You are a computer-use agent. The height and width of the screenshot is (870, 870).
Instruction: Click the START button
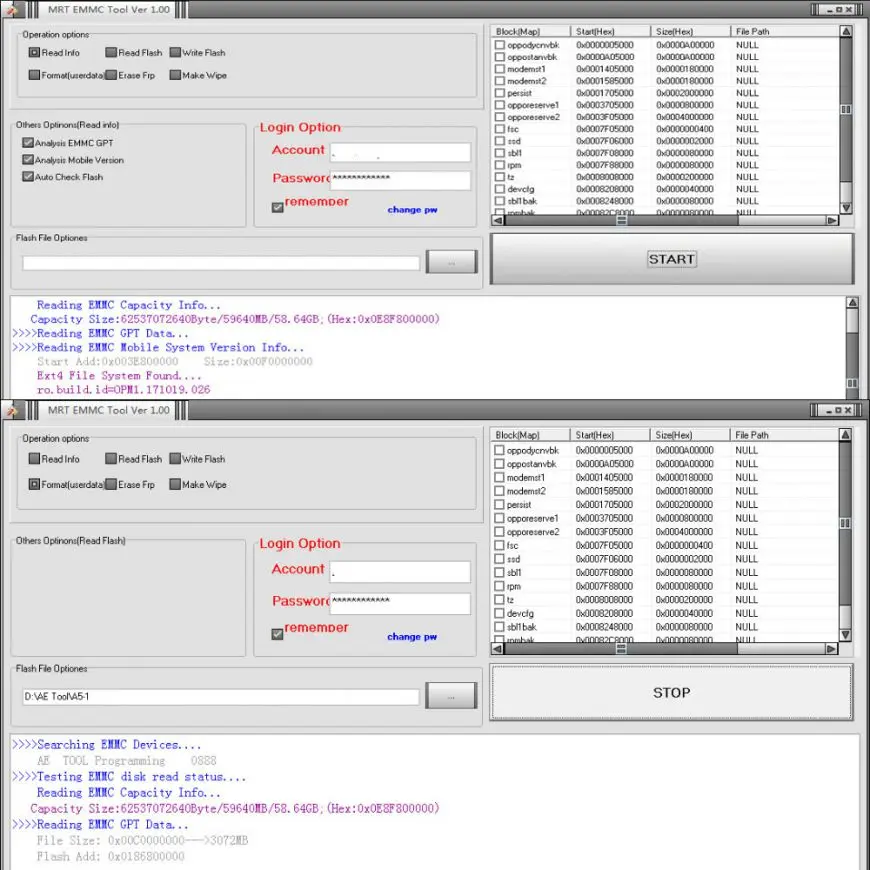pyautogui.click(x=671, y=259)
